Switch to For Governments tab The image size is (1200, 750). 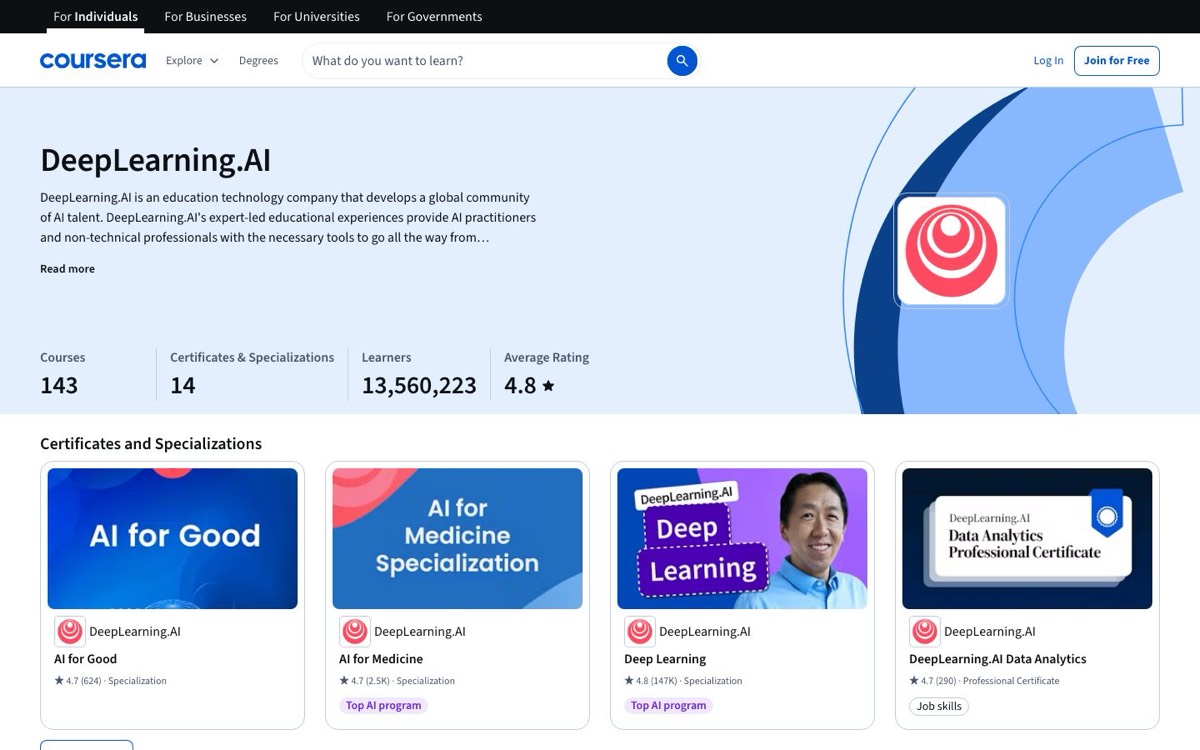pos(434,17)
